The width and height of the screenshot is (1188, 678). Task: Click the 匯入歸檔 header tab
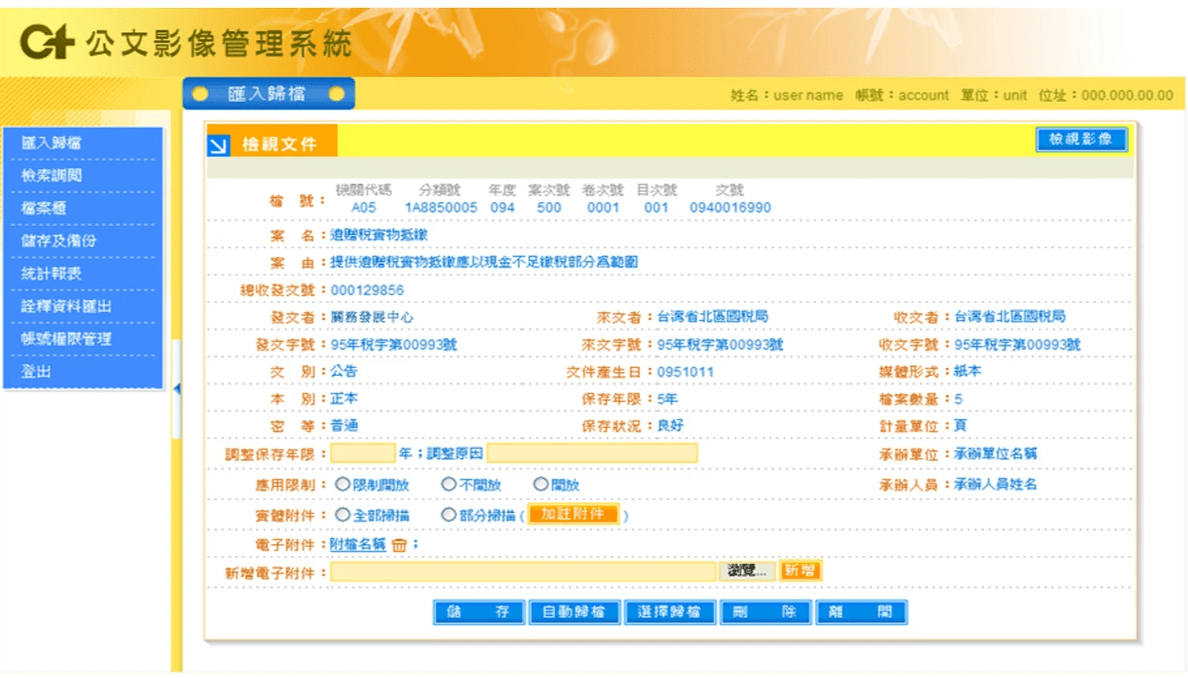(268, 94)
